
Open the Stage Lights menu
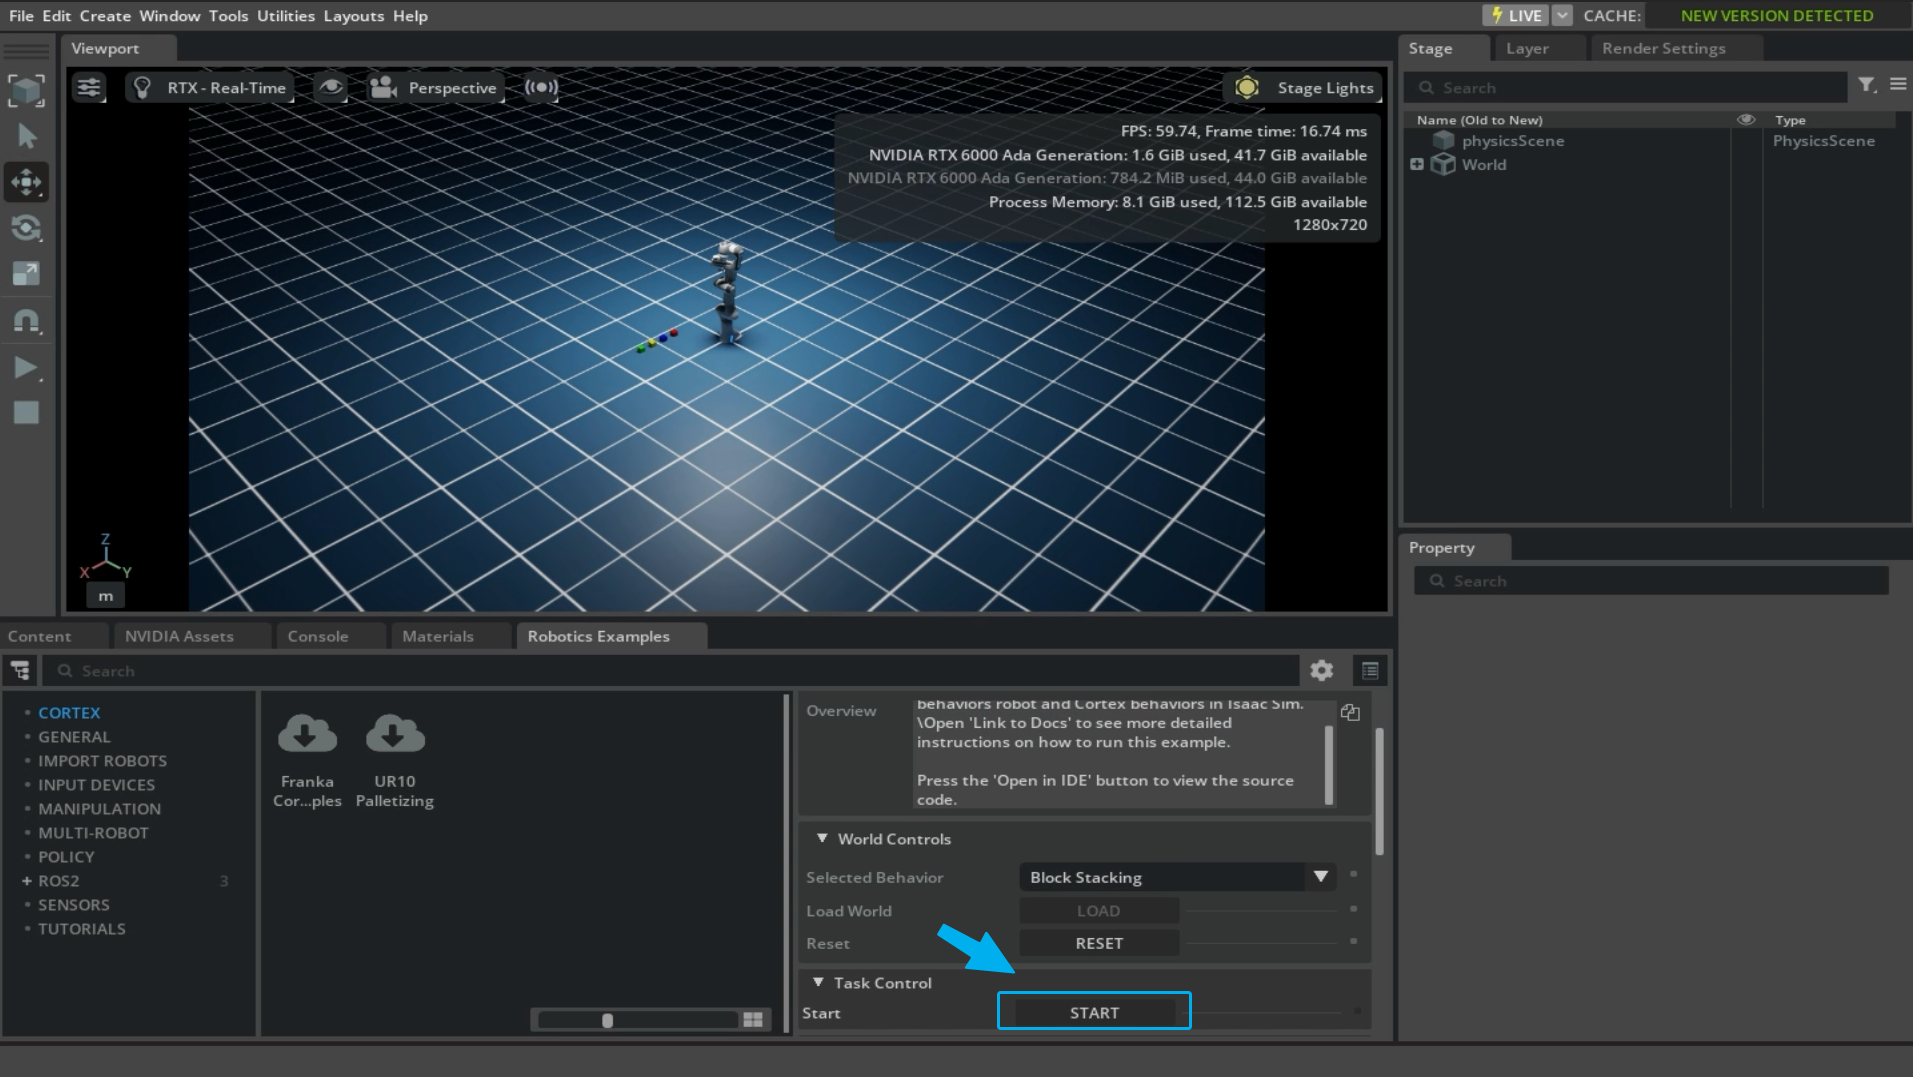point(1305,88)
